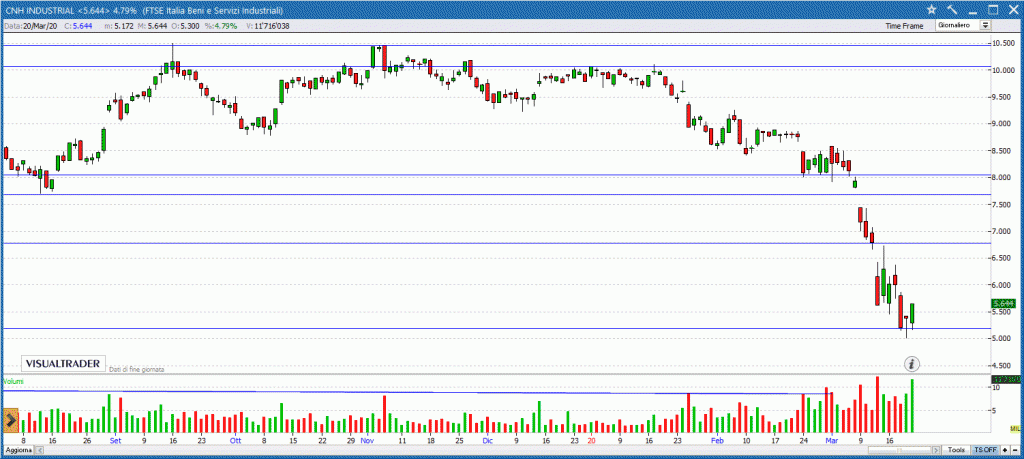The width and height of the screenshot is (1024, 459).
Task: Open the Tools button
Action: 957,451
